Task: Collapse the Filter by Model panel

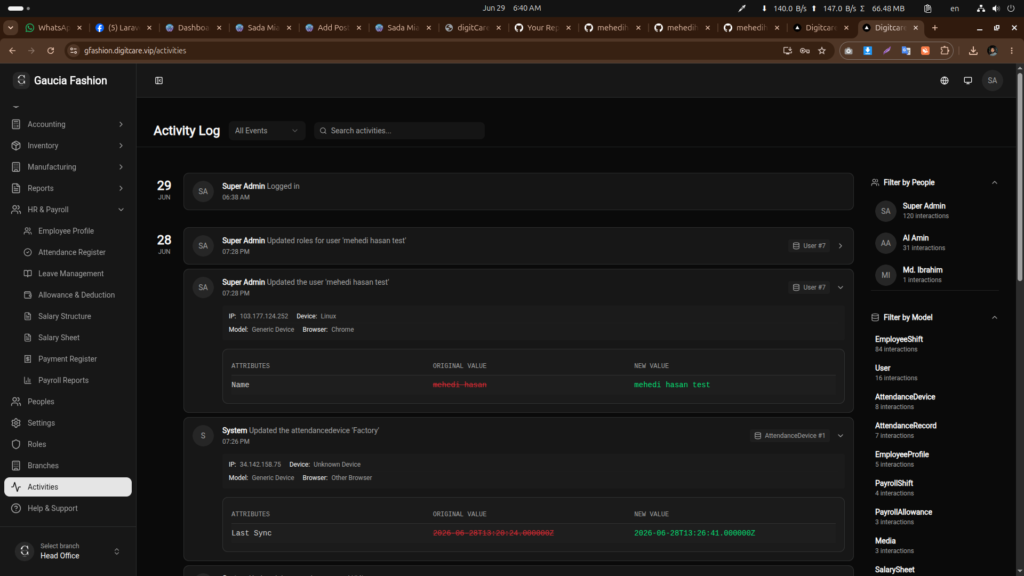Action: (994, 317)
